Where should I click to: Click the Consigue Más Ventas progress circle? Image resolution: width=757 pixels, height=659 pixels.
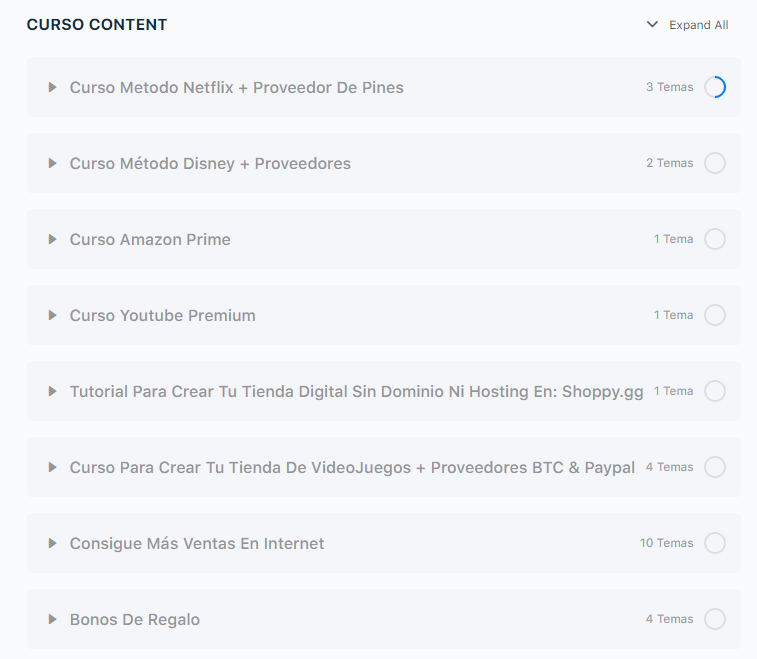[715, 543]
